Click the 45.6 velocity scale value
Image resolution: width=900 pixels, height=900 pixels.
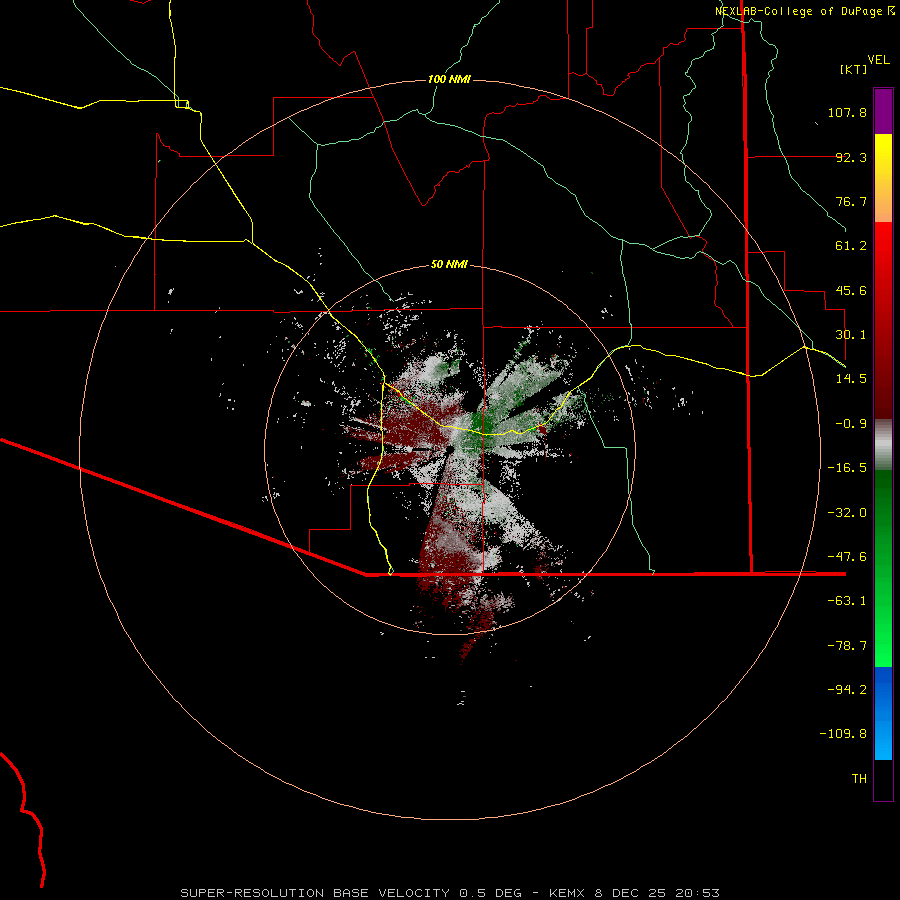pos(851,290)
